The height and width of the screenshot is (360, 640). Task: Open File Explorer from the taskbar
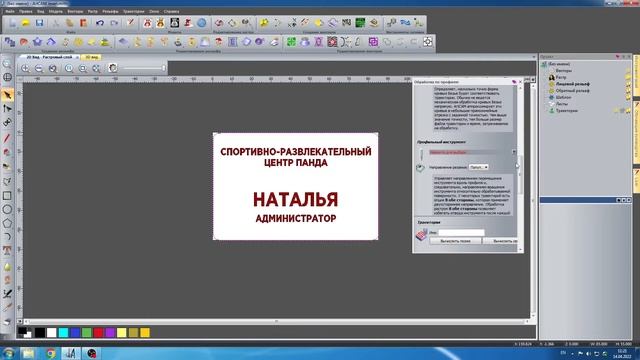28,353
